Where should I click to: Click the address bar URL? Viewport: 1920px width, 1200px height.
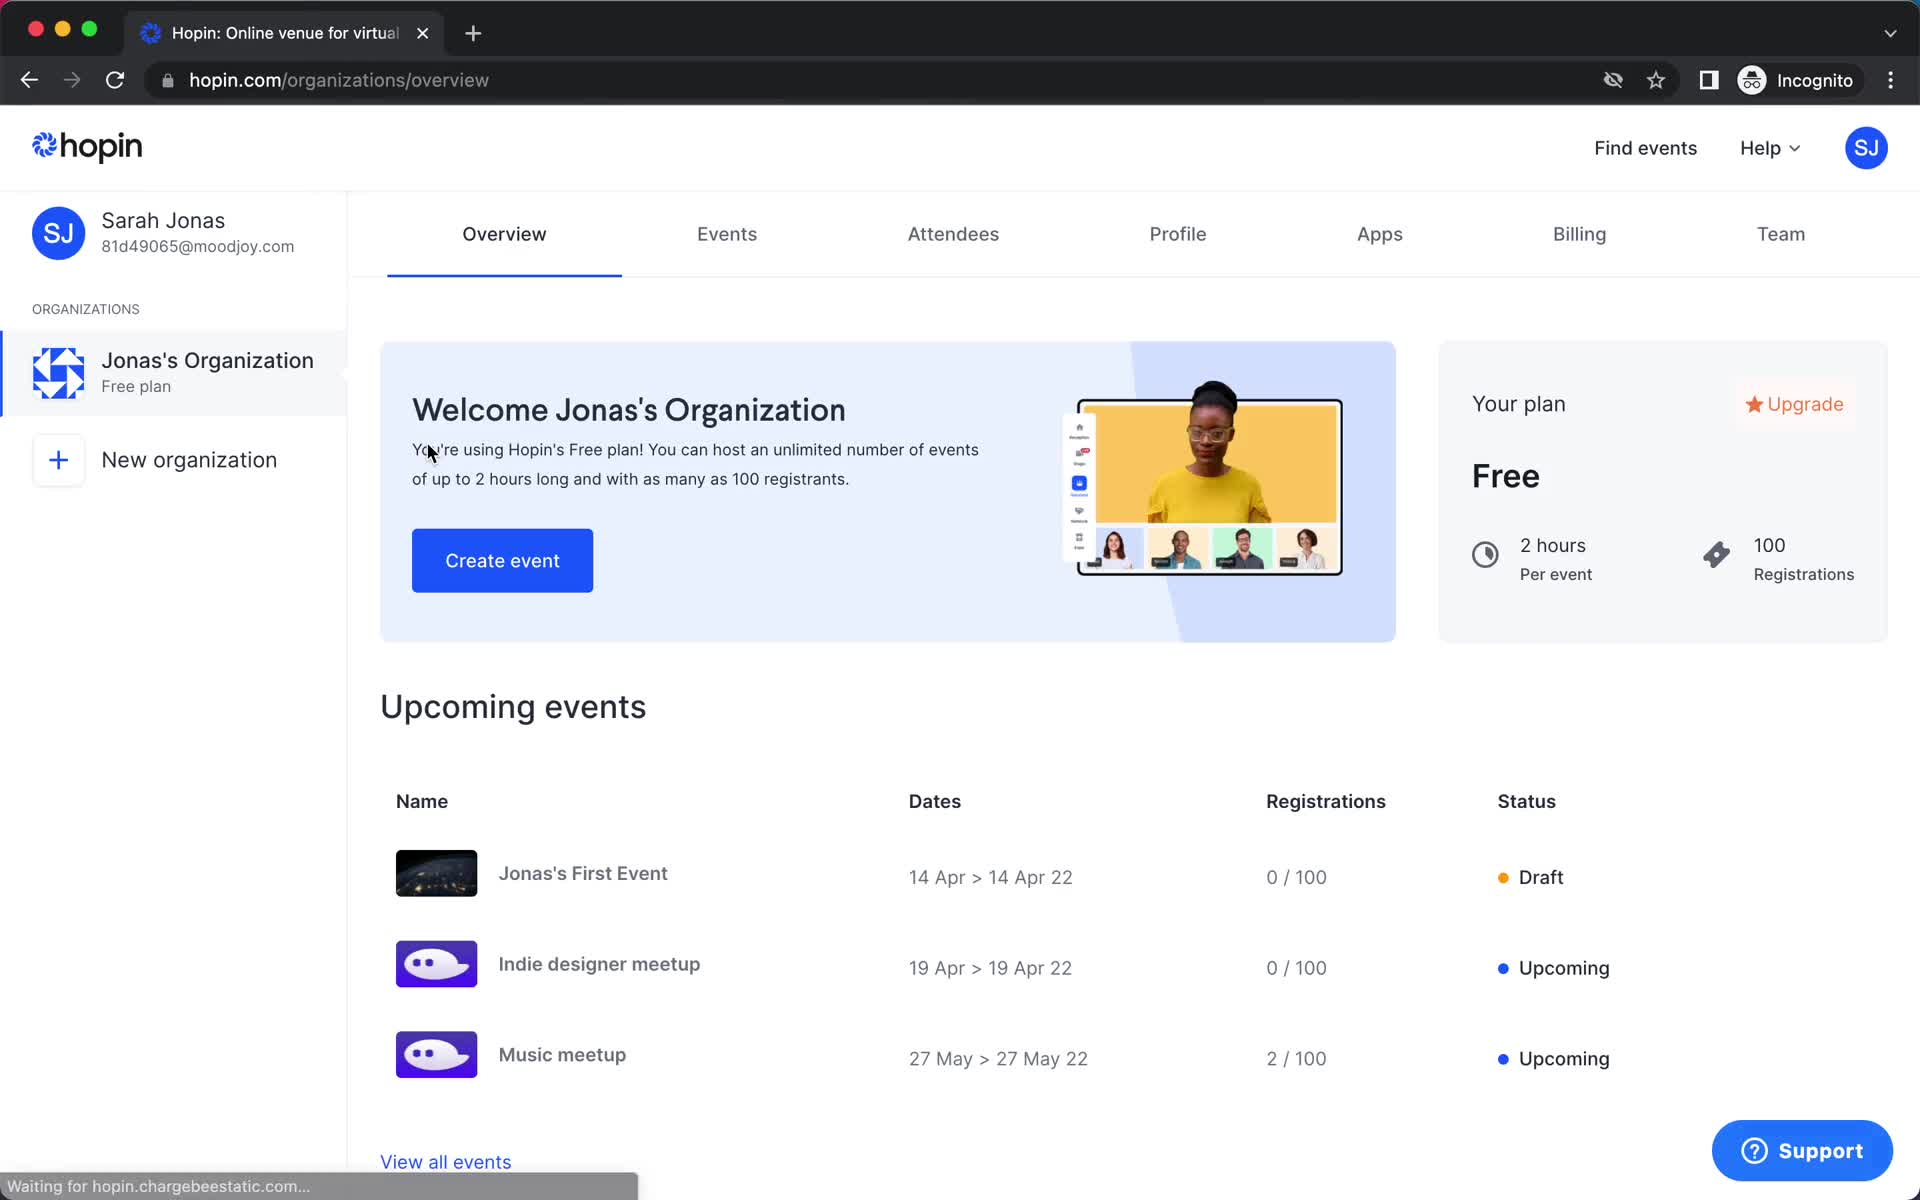pyautogui.click(x=339, y=80)
